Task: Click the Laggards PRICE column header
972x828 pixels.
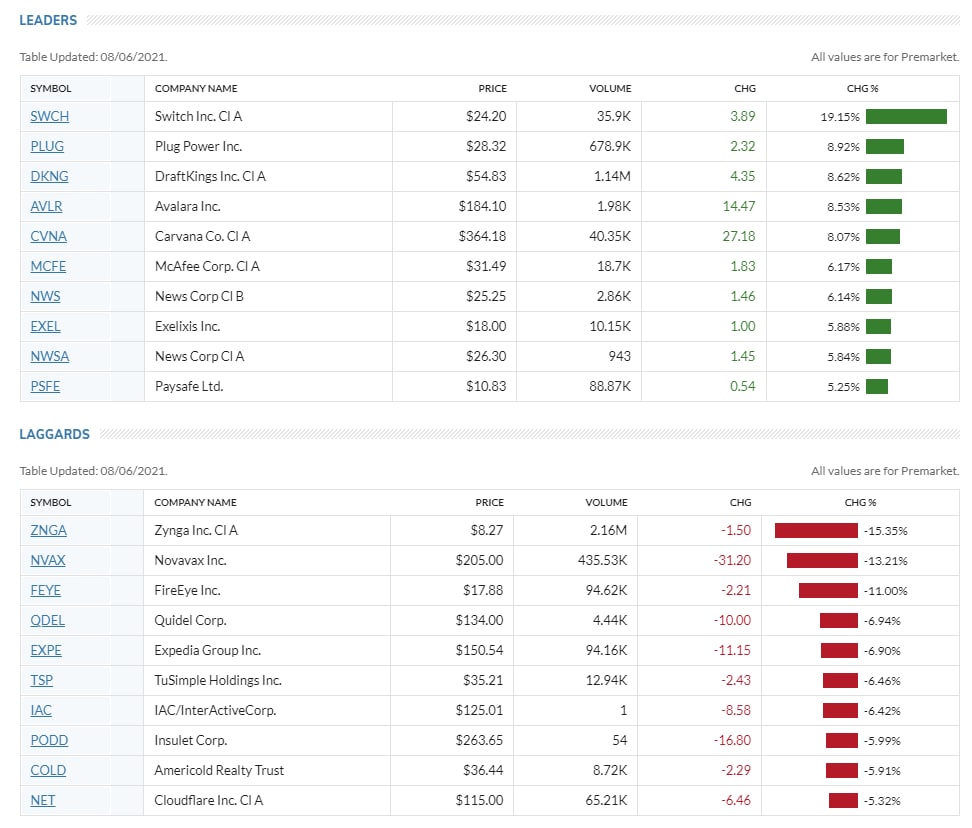Action: tap(489, 503)
